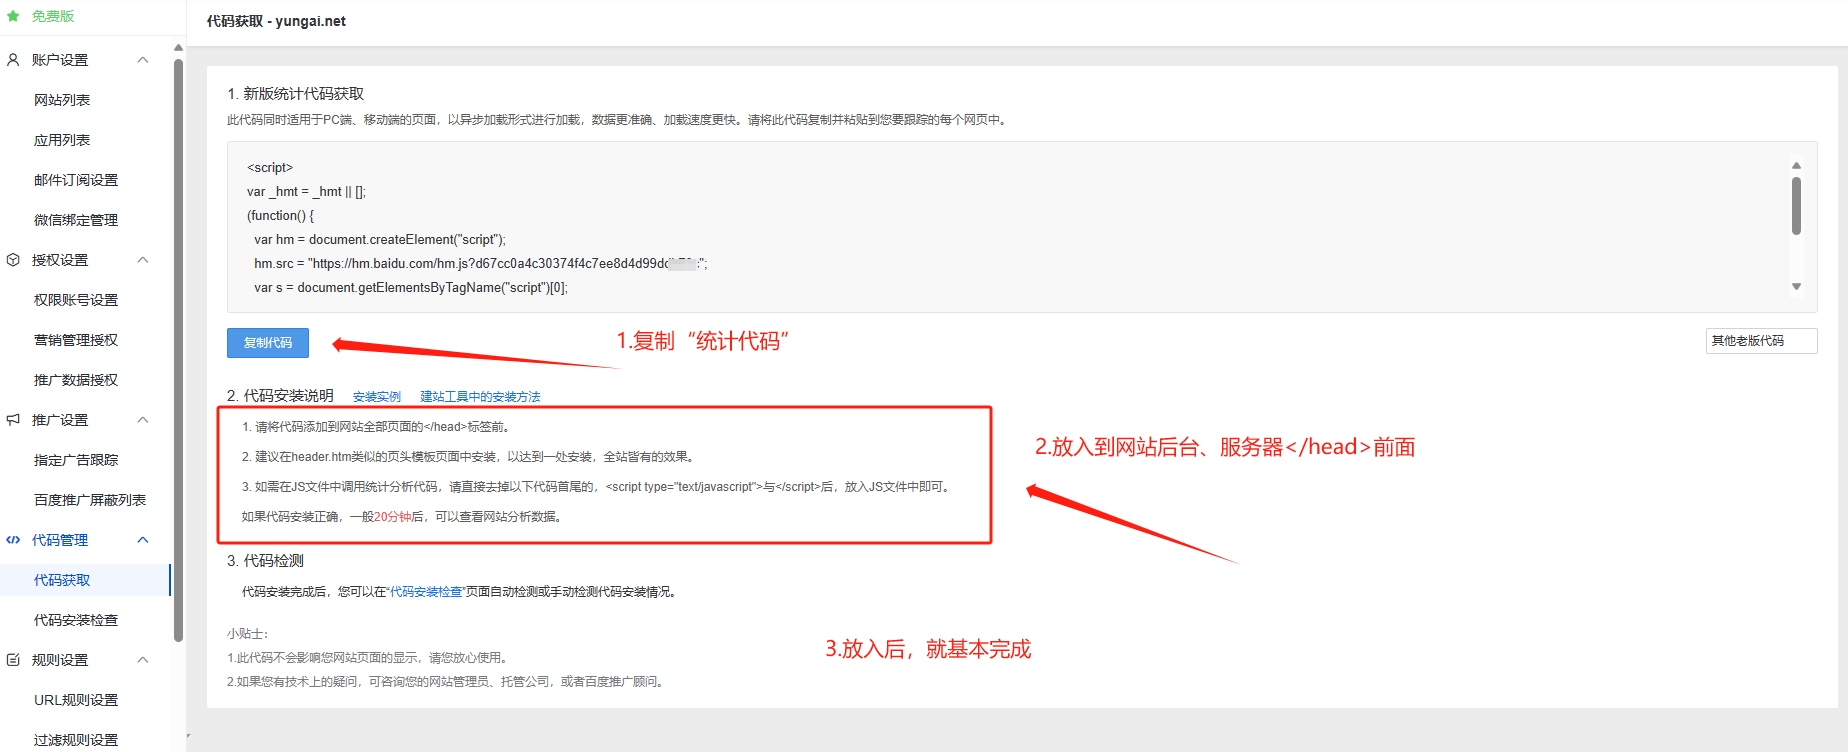
Task: Open 指定广告跟踪 menu item
Action: 76,460
